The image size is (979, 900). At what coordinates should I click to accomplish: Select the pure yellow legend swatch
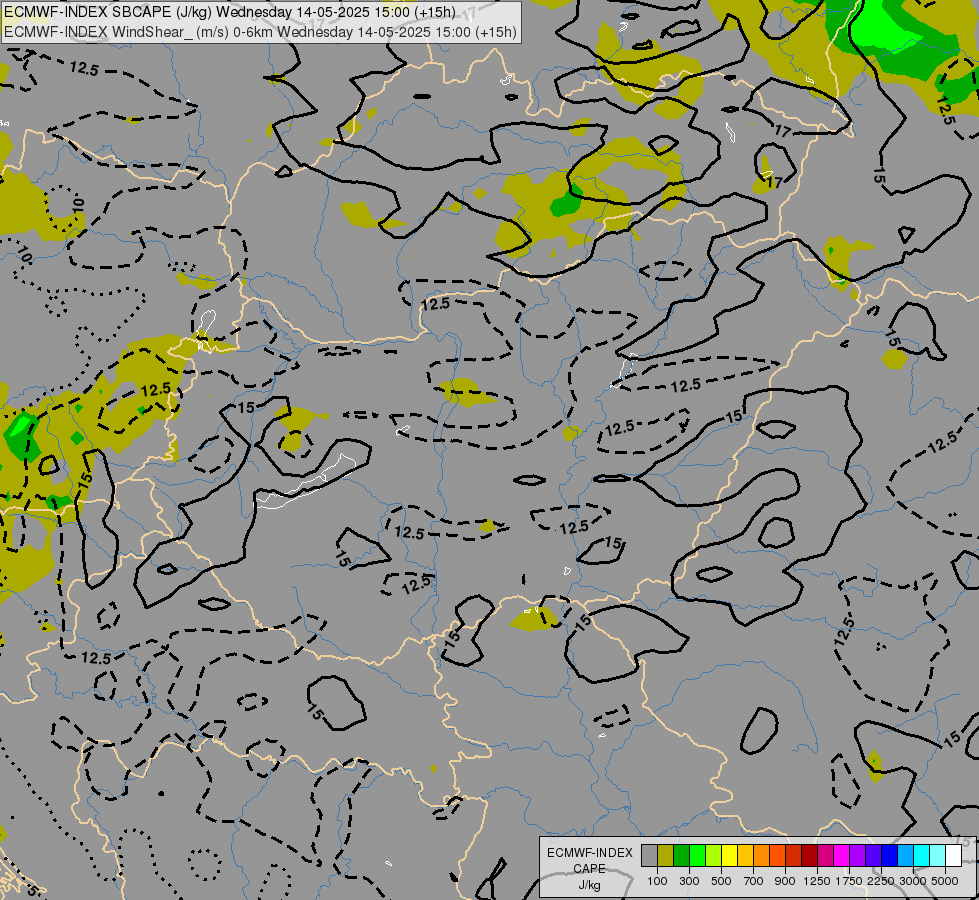[729, 855]
